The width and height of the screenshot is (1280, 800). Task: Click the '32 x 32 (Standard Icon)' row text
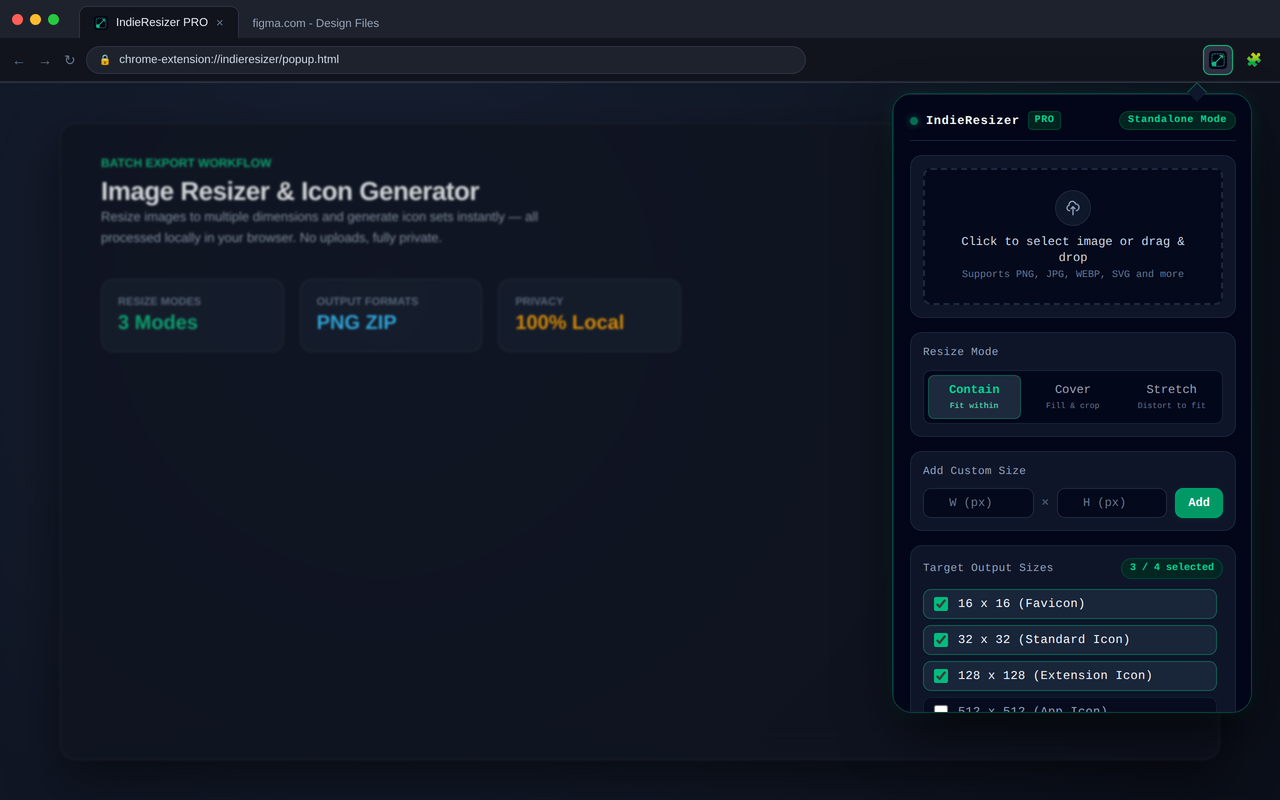[x=1044, y=640]
